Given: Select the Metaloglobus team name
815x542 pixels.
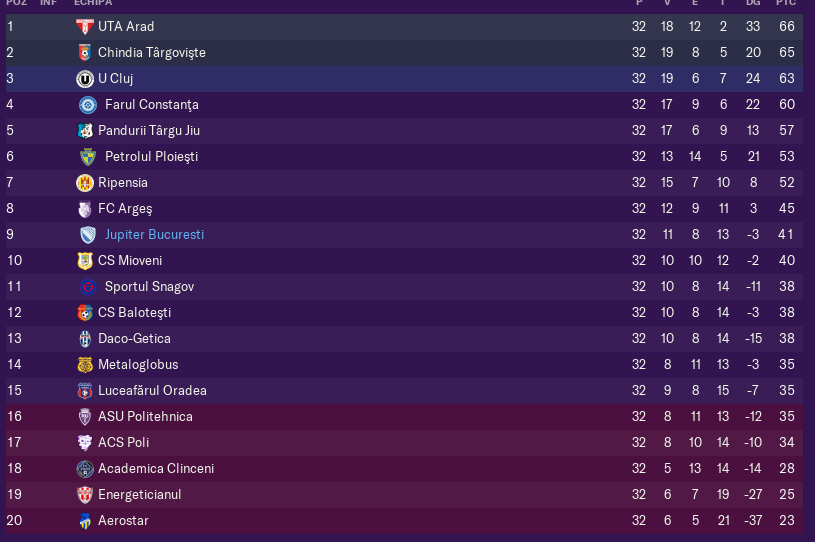Looking at the screenshot, I should coord(138,364).
